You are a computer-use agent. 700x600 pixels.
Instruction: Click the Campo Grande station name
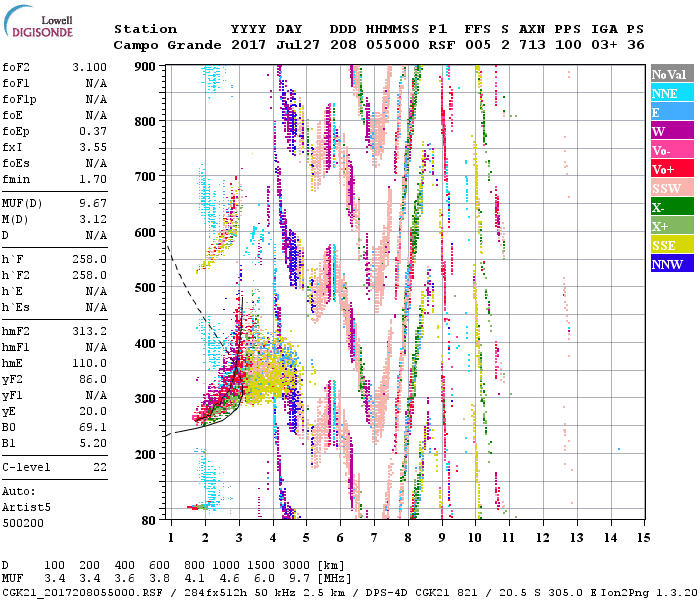tap(160, 45)
